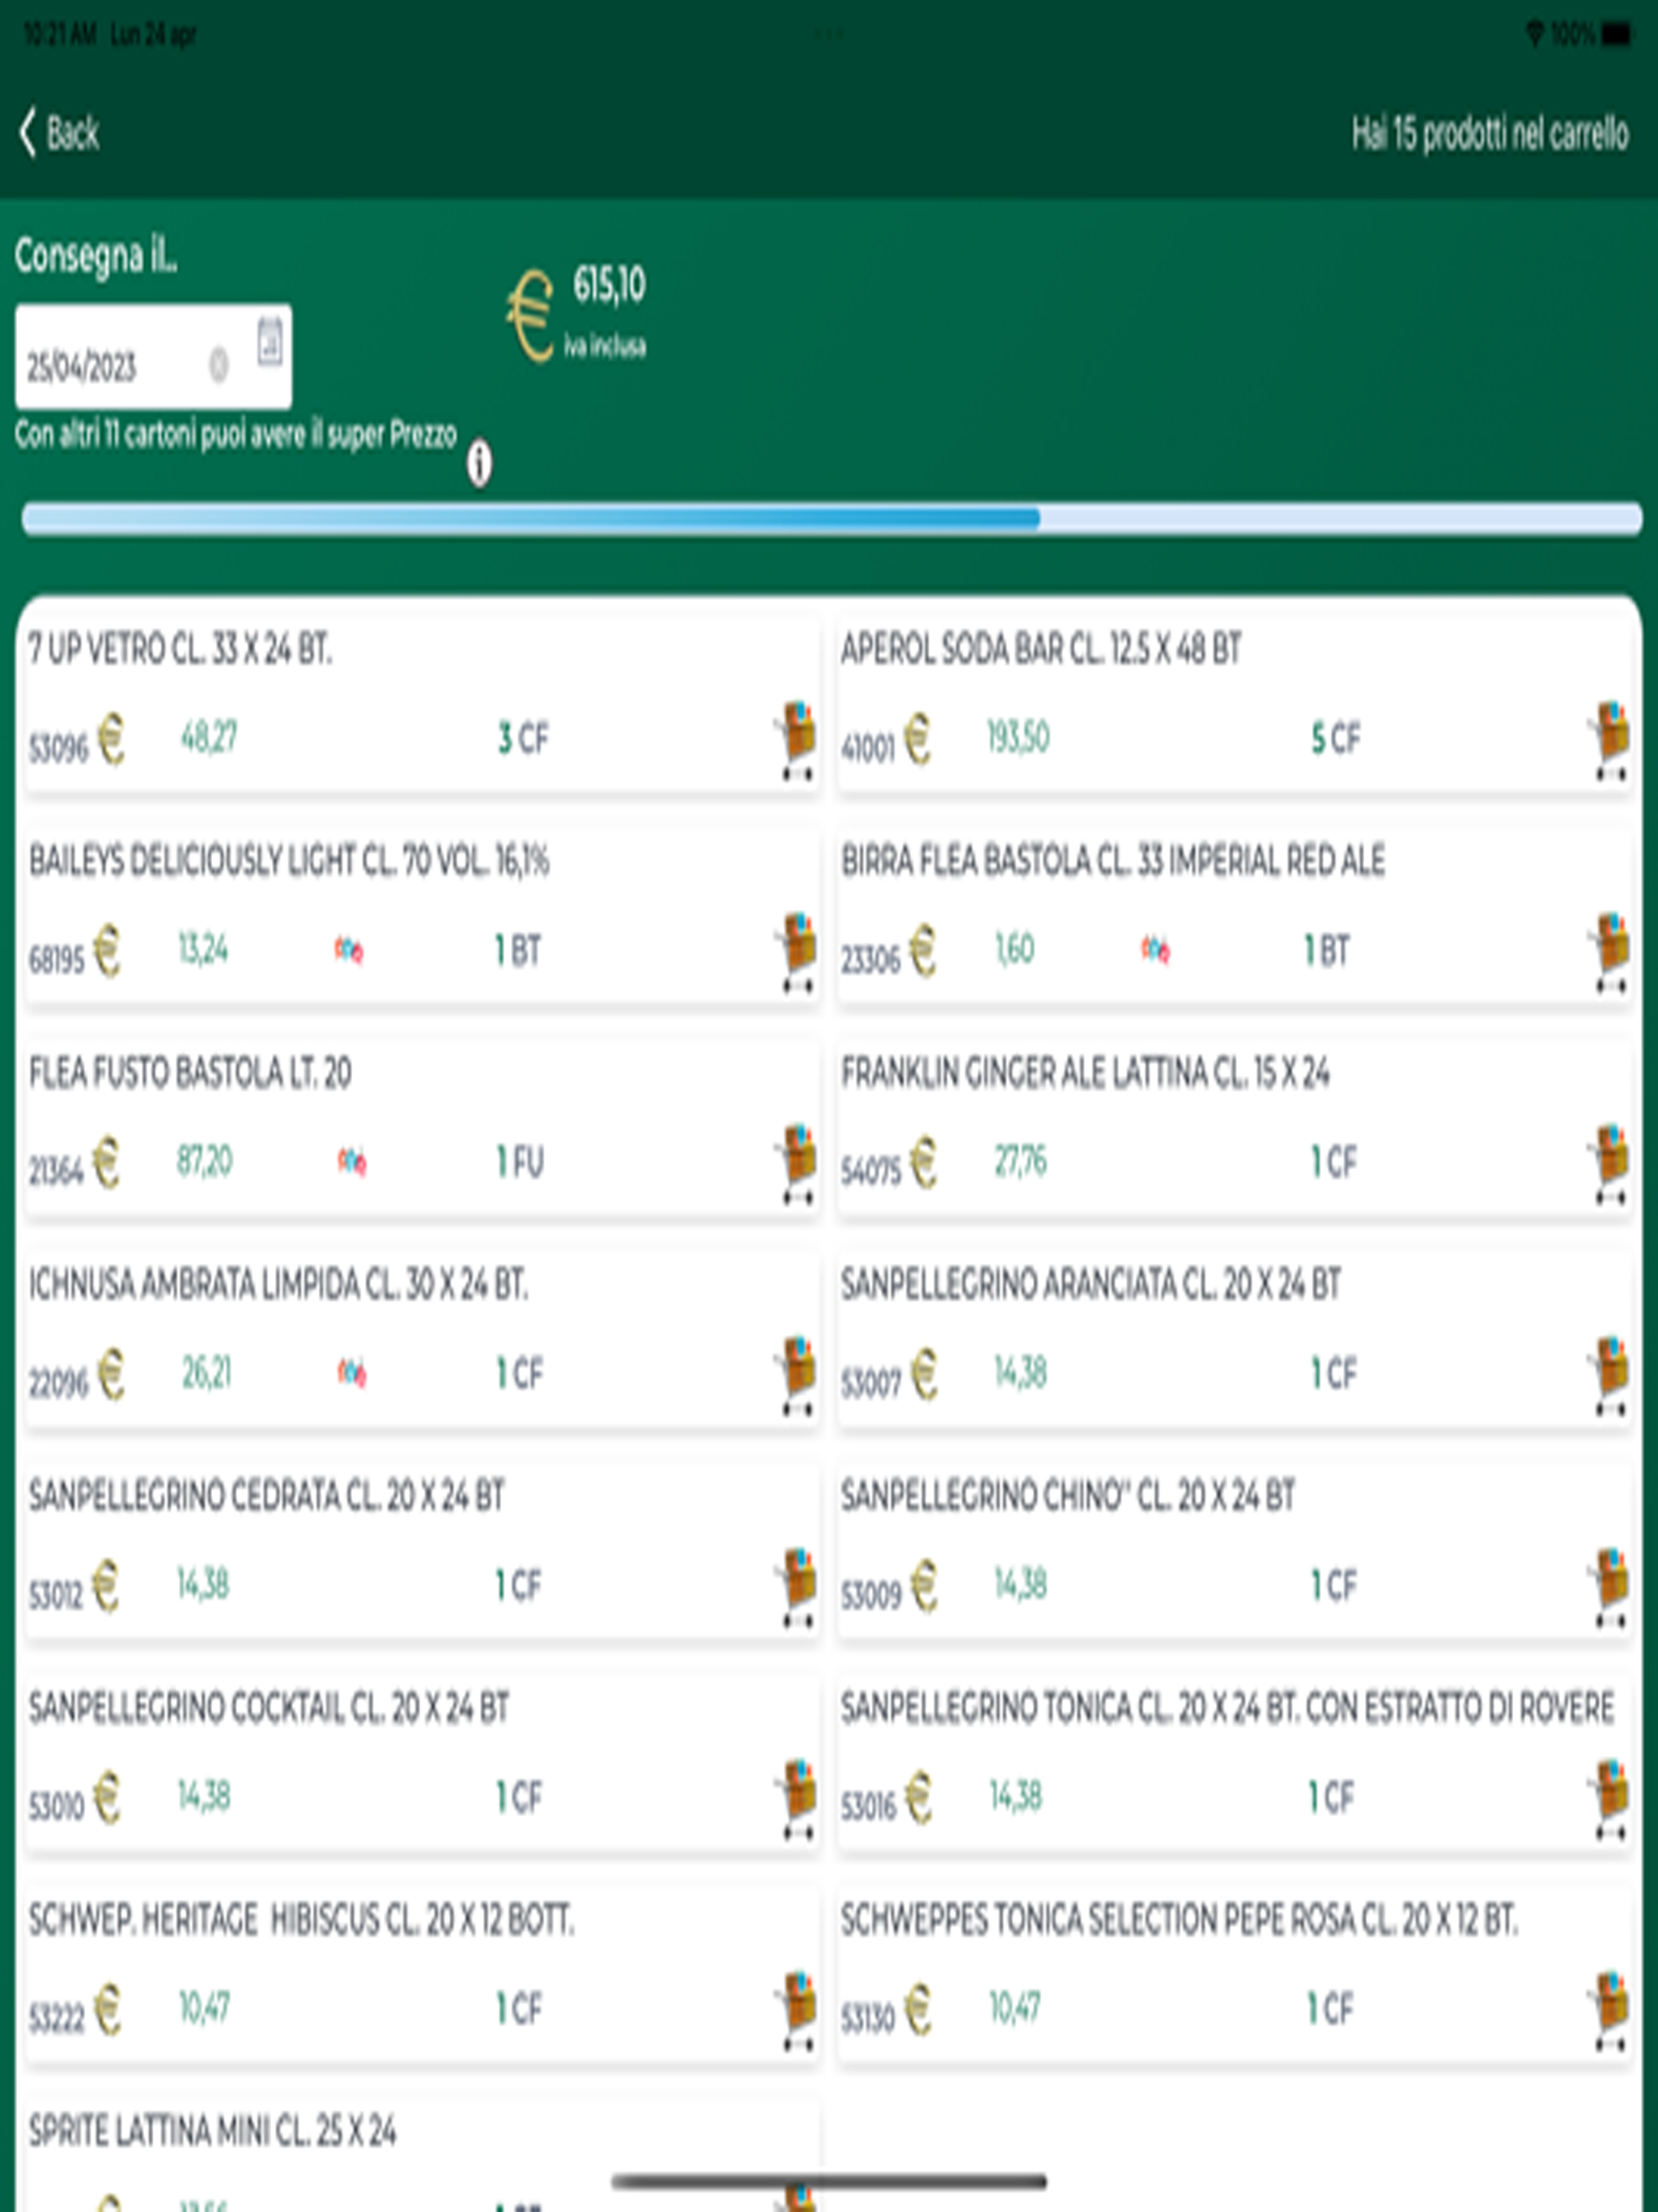Click promo tag icon on BIRRA FLEA row
This screenshot has width=1658, height=2212.
(x=1156, y=949)
